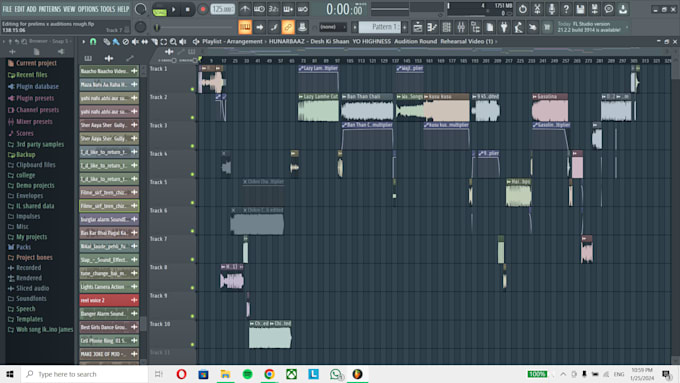The image size is (680, 383).
Task: Click the shopping cart icon
Action: [x=547, y=27]
